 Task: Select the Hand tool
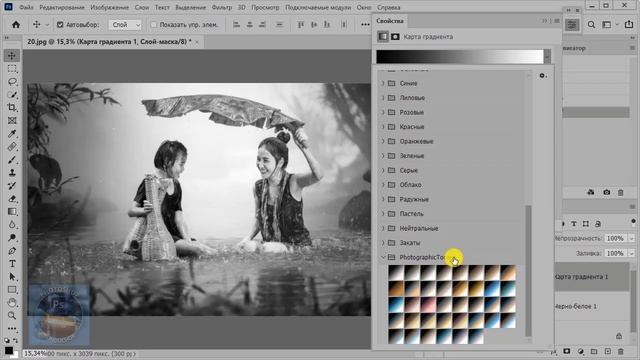click(12, 302)
